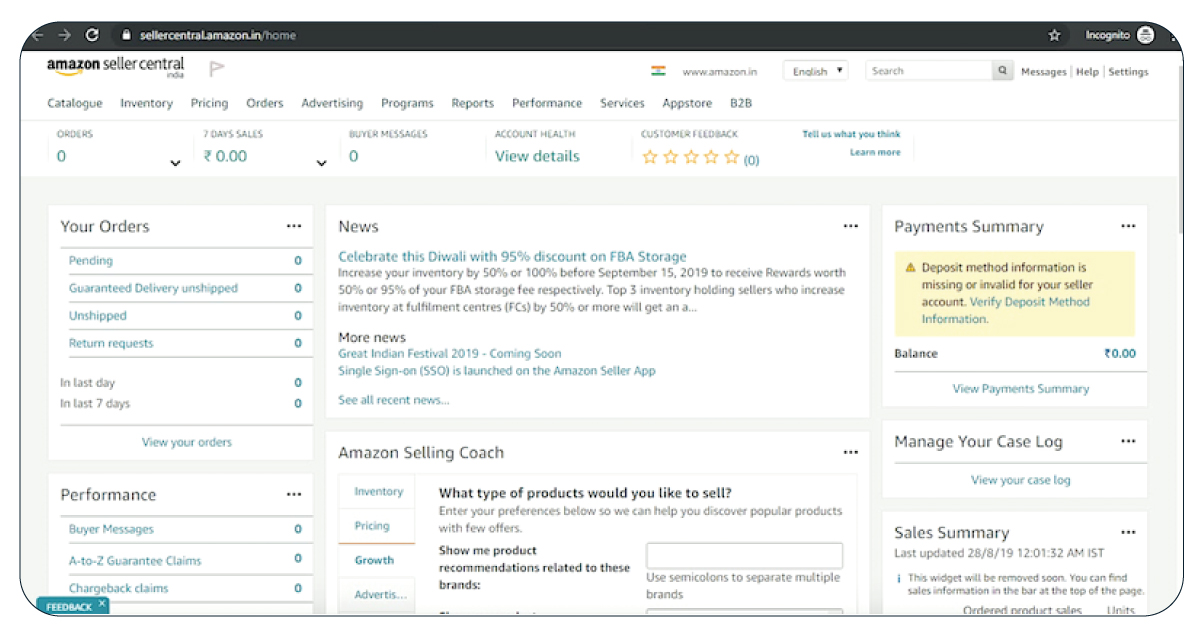Open the Settings link
This screenshot has width=1203, height=637.
[x=1128, y=72]
